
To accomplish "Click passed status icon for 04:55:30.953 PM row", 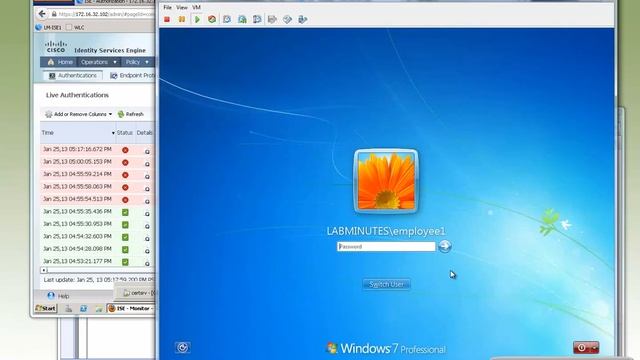I will click(x=125, y=224).
